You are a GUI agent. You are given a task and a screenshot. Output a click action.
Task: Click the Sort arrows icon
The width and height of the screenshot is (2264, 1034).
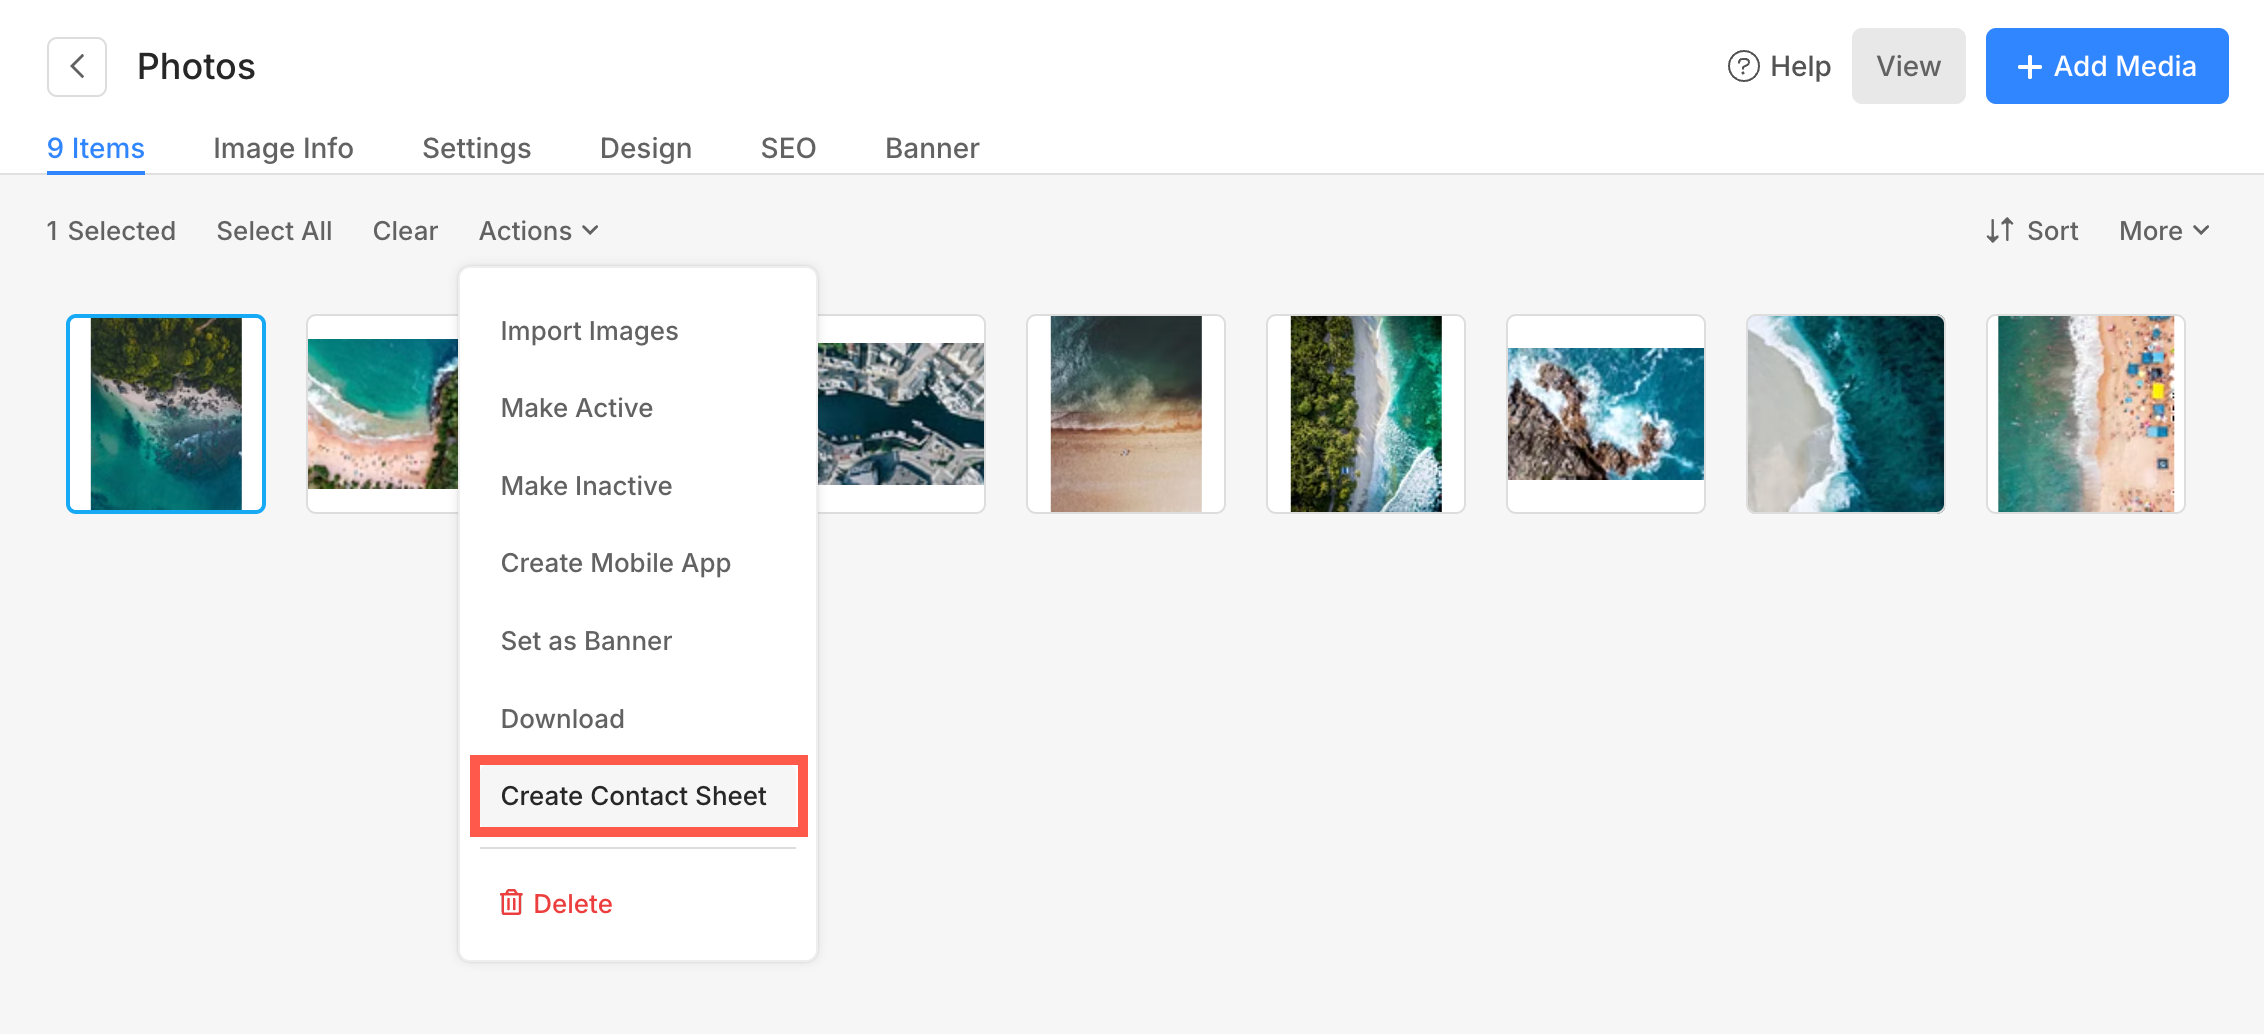1999,231
